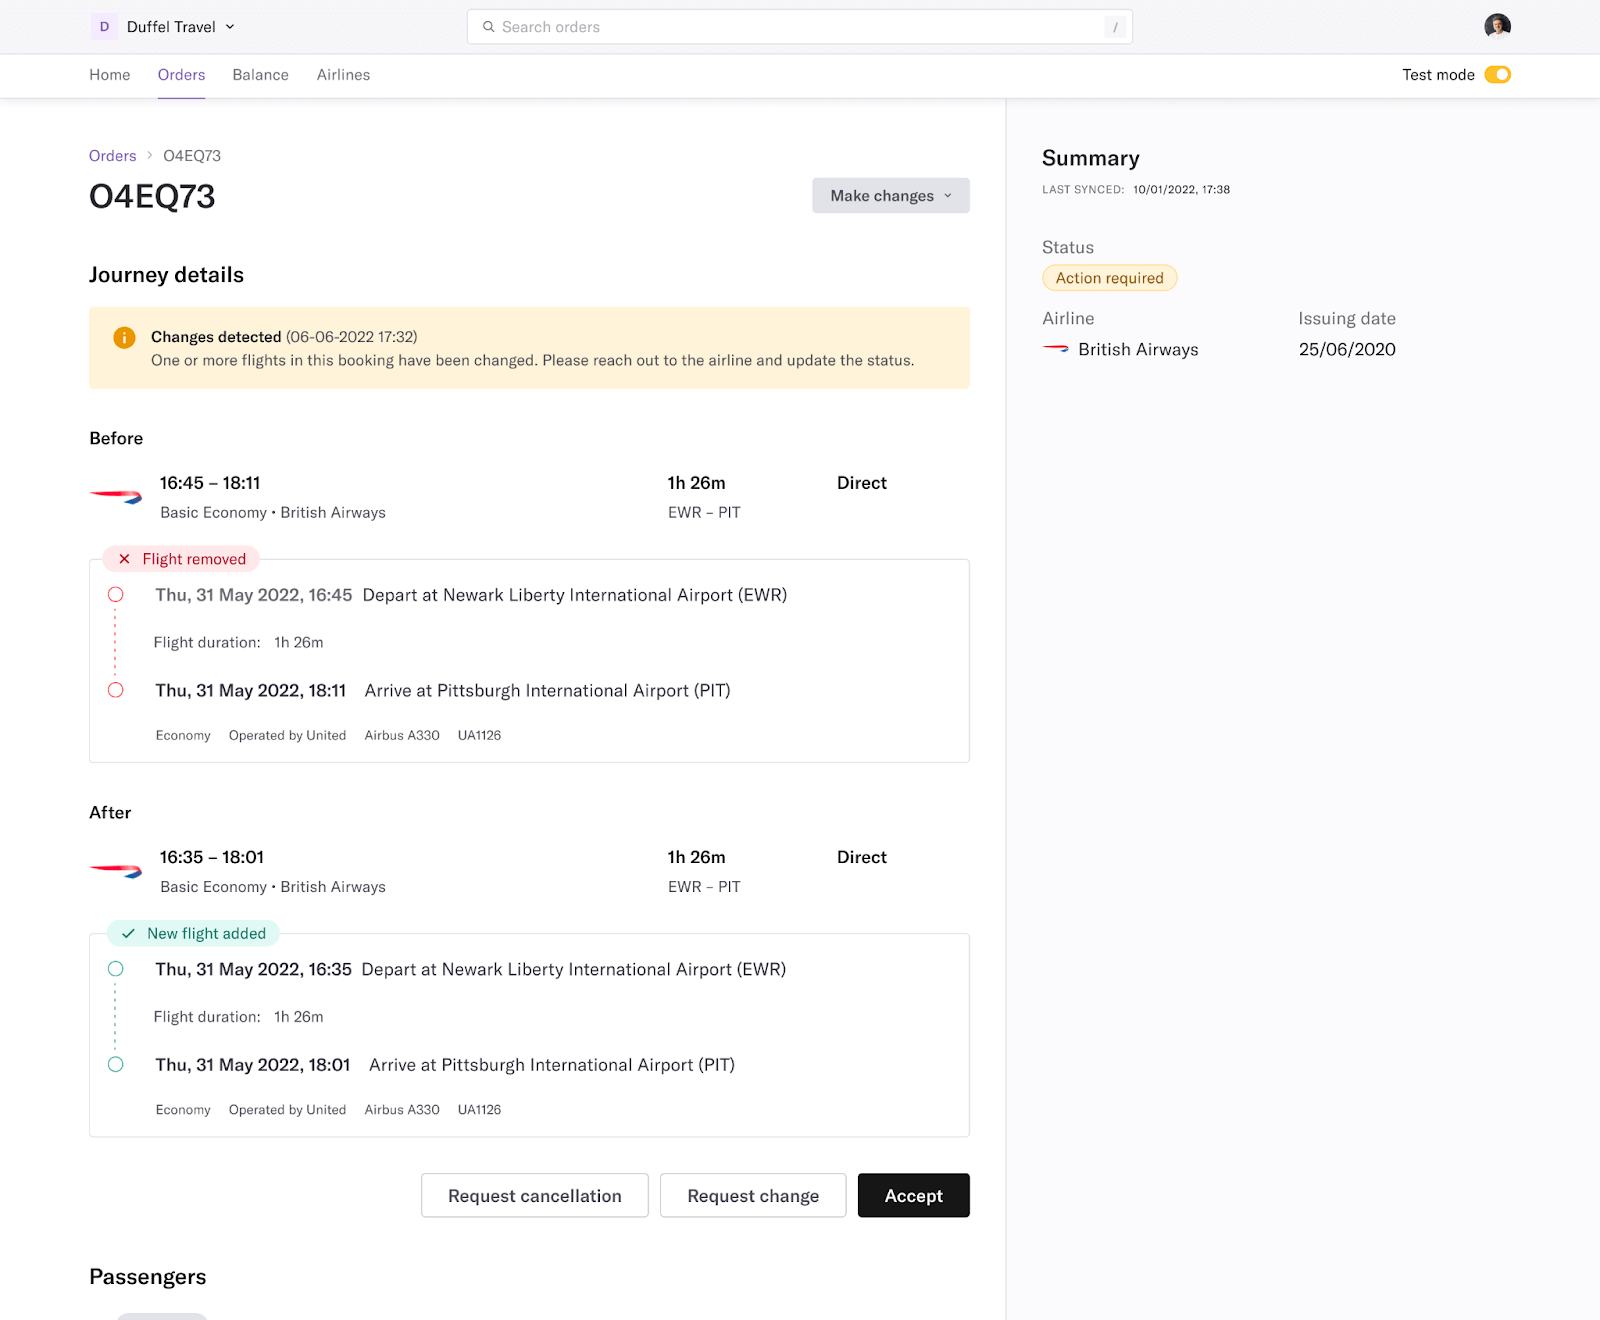Open the Make changes dropdown
This screenshot has height=1320, width=1600.
(889, 195)
